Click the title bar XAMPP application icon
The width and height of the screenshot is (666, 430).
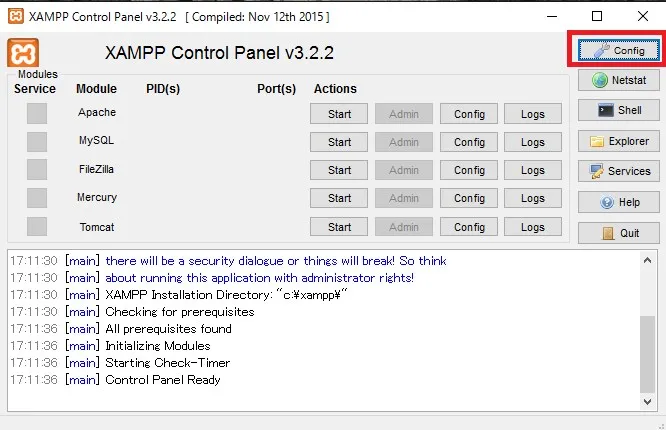tap(15, 16)
